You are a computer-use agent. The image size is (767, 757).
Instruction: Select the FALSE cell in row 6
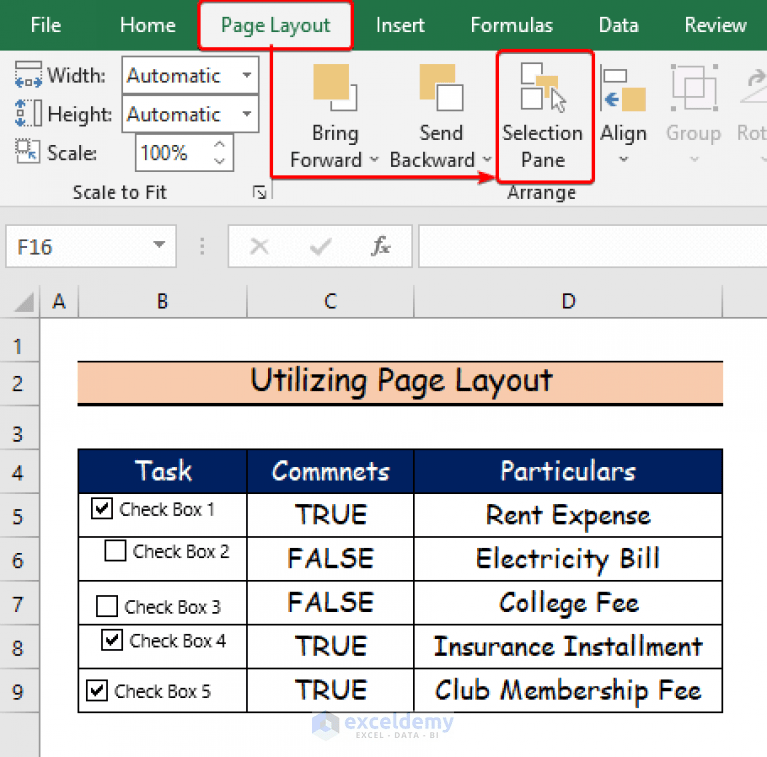(330, 558)
